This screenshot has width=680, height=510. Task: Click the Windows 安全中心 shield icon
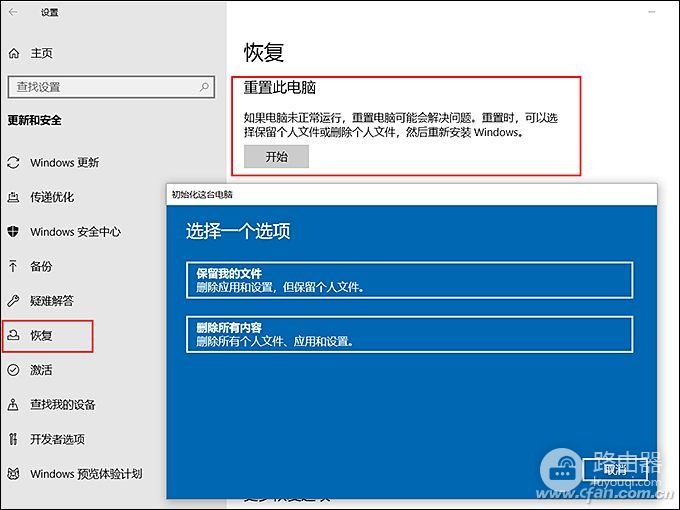tap(13, 231)
